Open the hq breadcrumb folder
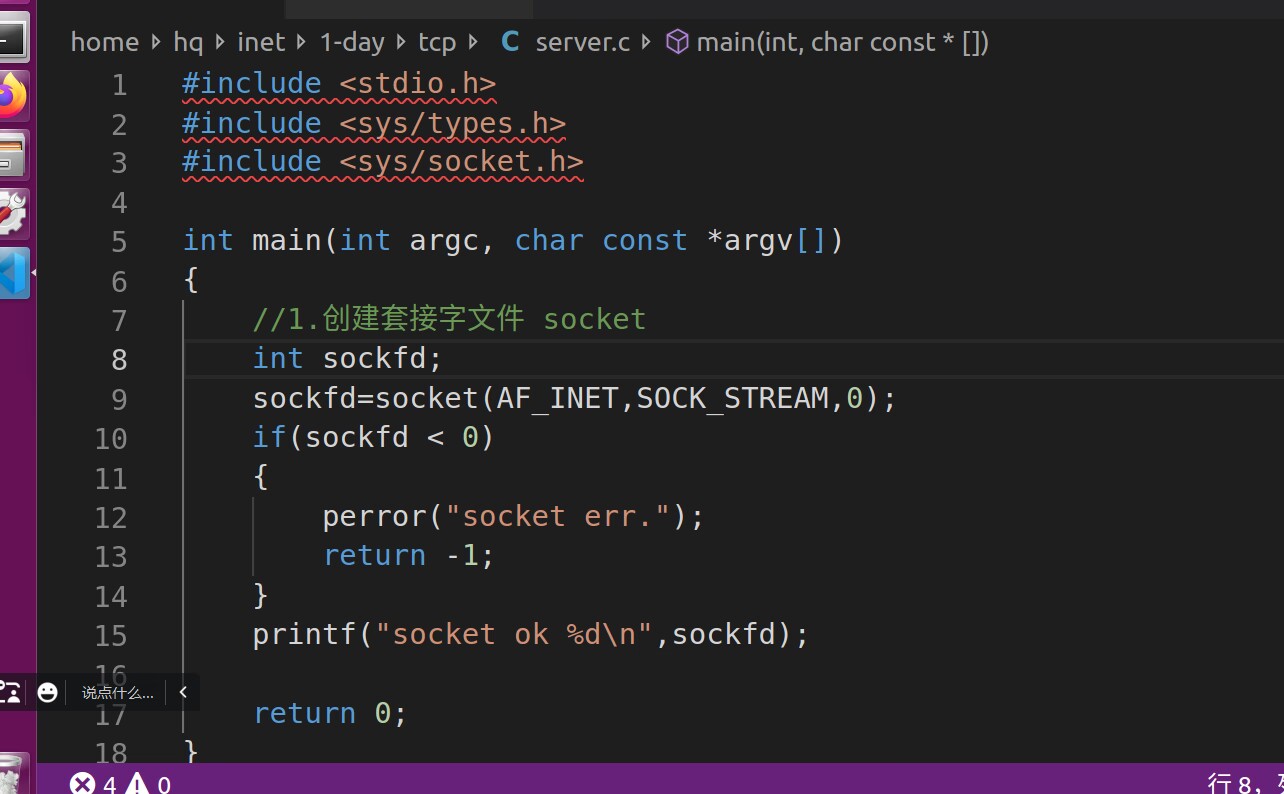1284x794 pixels. (188, 42)
